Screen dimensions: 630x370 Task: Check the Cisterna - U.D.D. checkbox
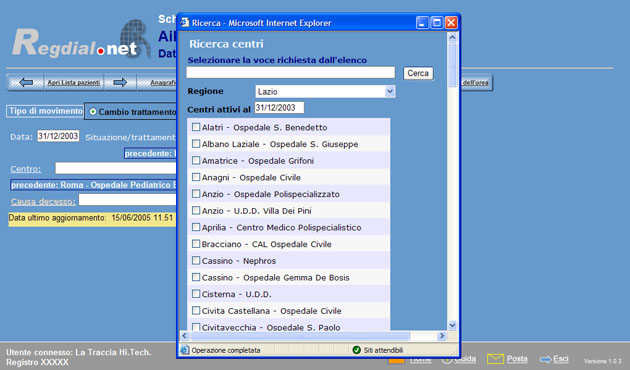tap(196, 294)
